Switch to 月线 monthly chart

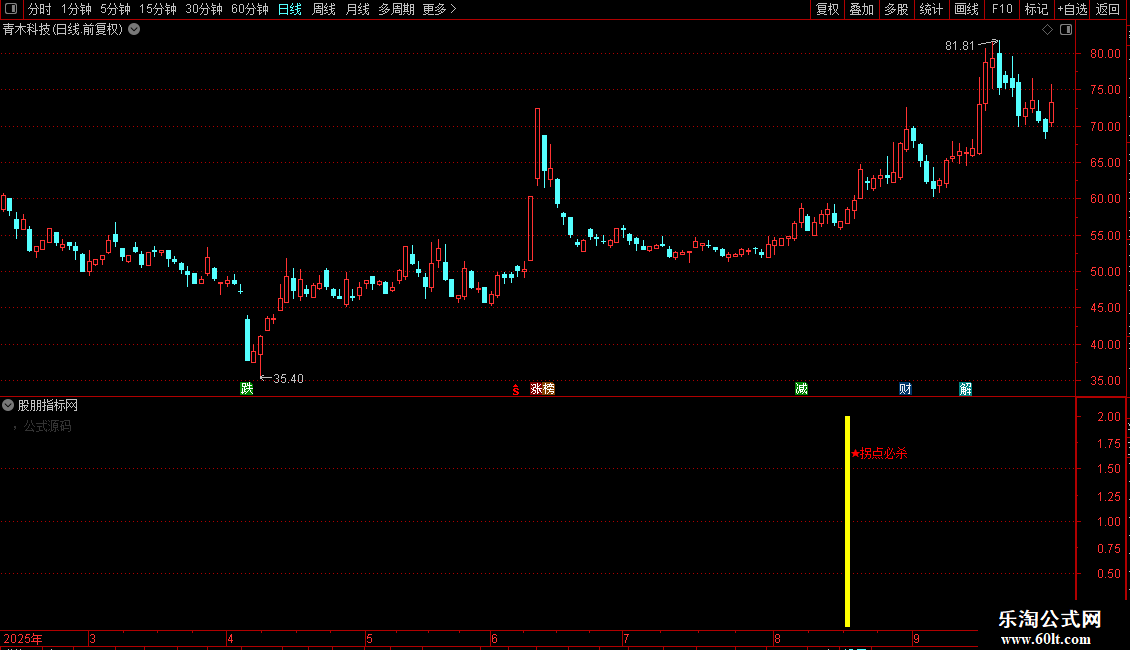coord(357,9)
